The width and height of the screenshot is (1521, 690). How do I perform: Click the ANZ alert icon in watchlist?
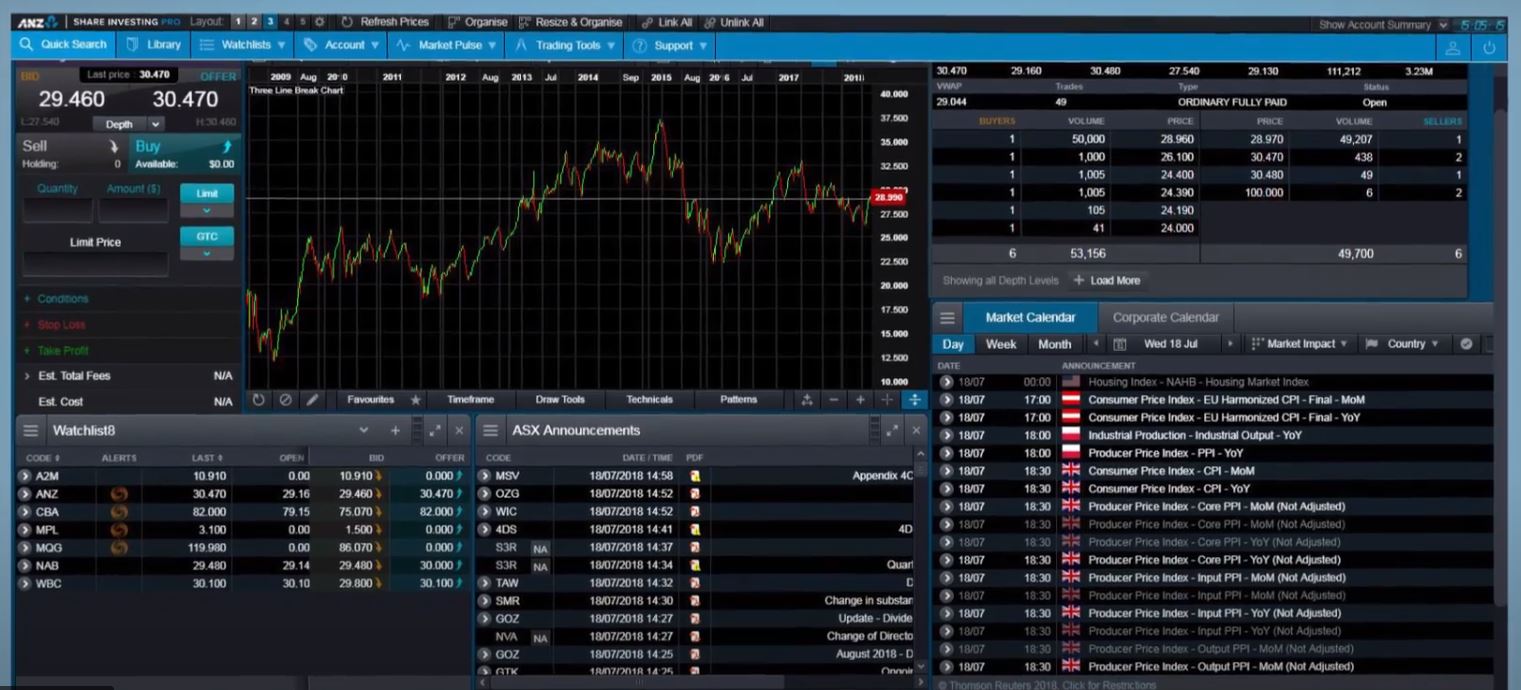click(x=119, y=494)
